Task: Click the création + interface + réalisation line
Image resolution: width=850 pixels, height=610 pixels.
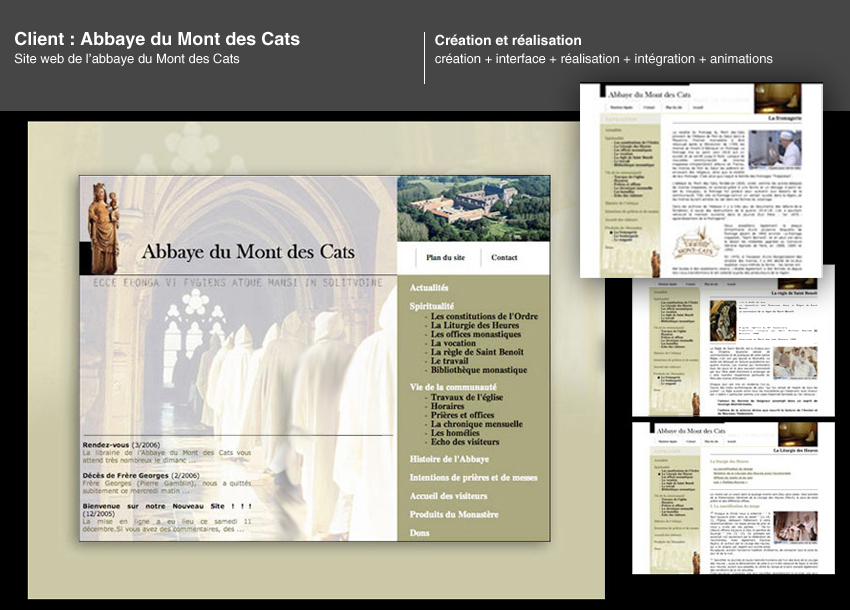Action: point(603,59)
